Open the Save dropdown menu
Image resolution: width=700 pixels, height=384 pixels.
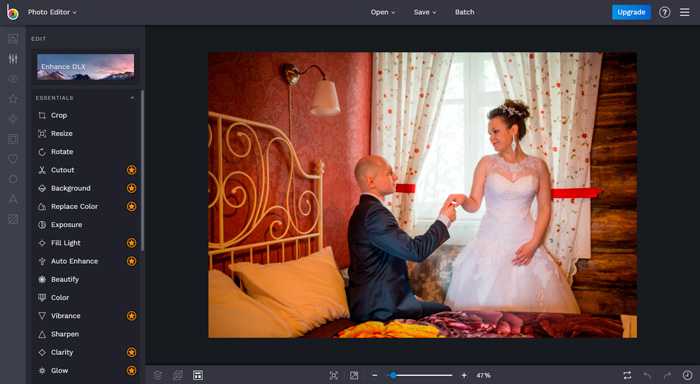tap(425, 12)
